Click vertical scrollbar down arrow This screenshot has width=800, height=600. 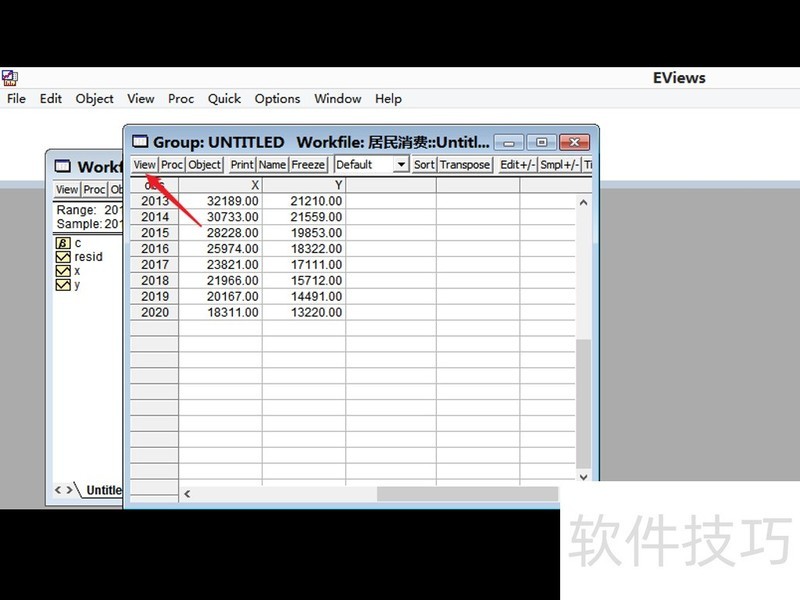[584, 477]
